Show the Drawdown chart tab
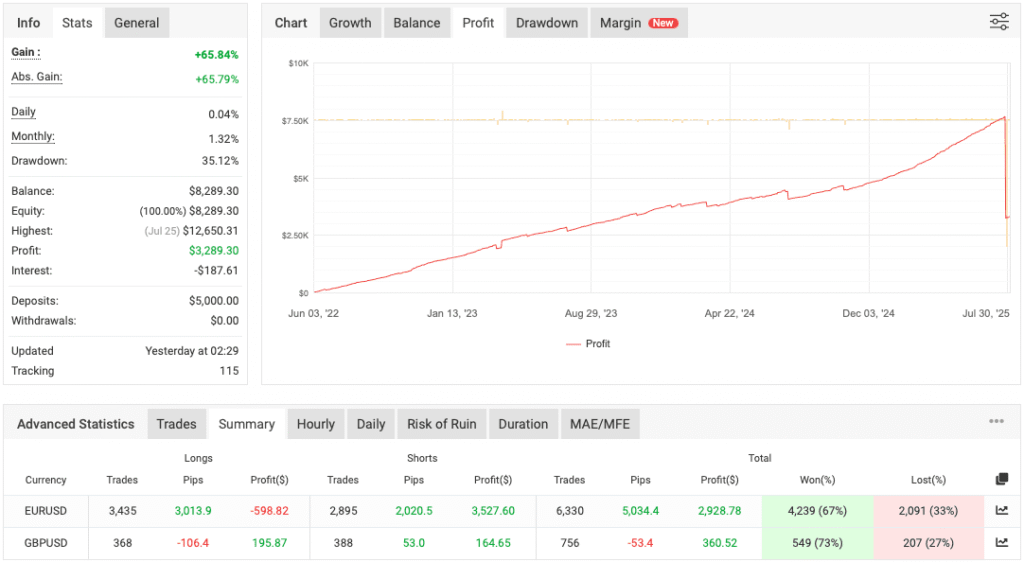The image size is (1024, 562). coord(547,23)
